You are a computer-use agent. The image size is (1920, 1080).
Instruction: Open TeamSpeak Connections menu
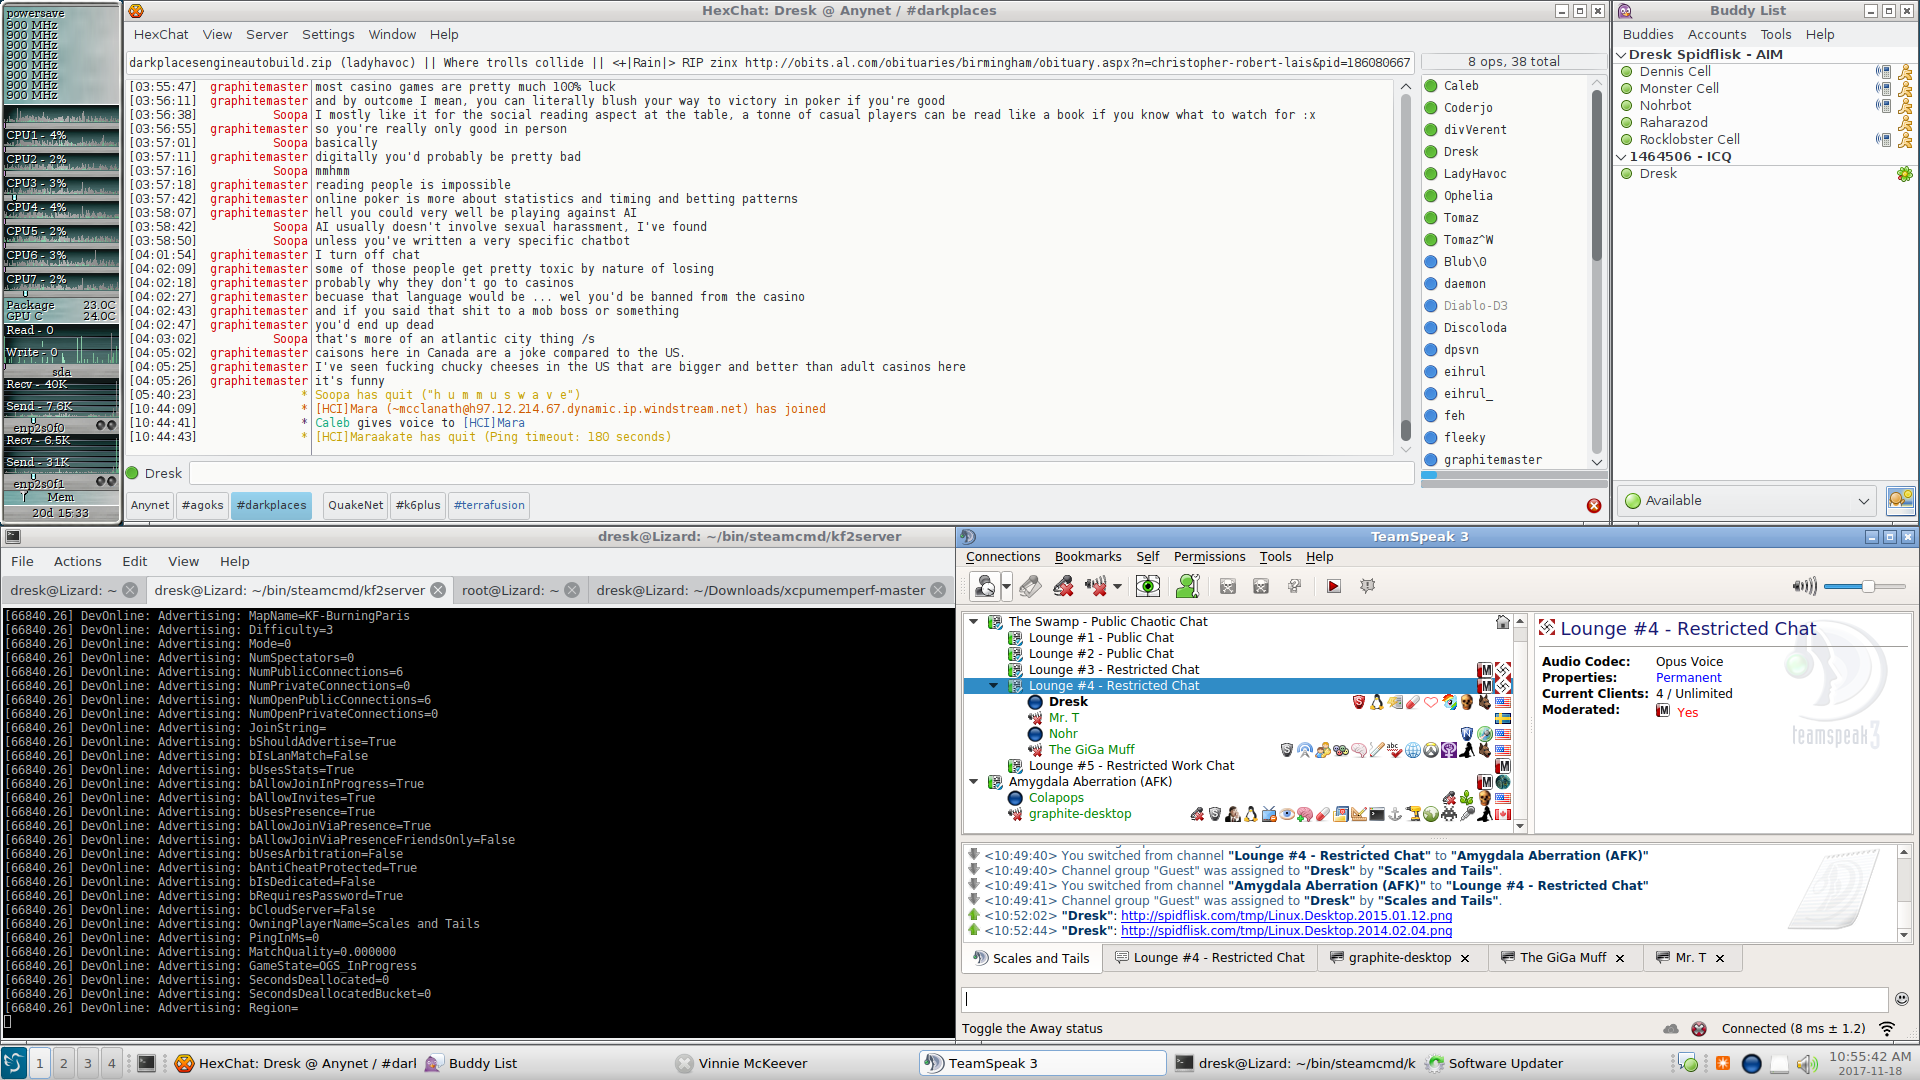point(1002,556)
